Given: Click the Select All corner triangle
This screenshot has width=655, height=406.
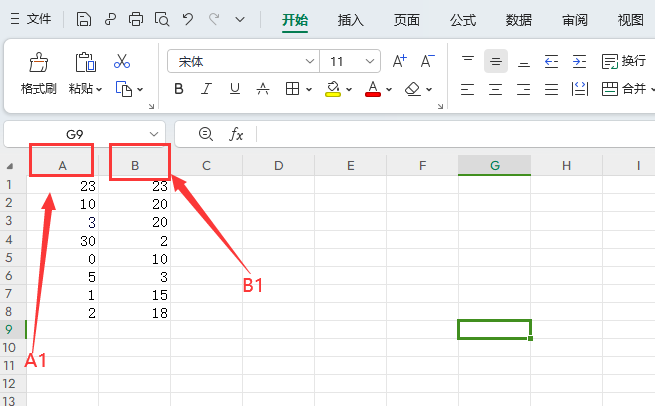Looking at the screenshot, I should click(10, 166).
